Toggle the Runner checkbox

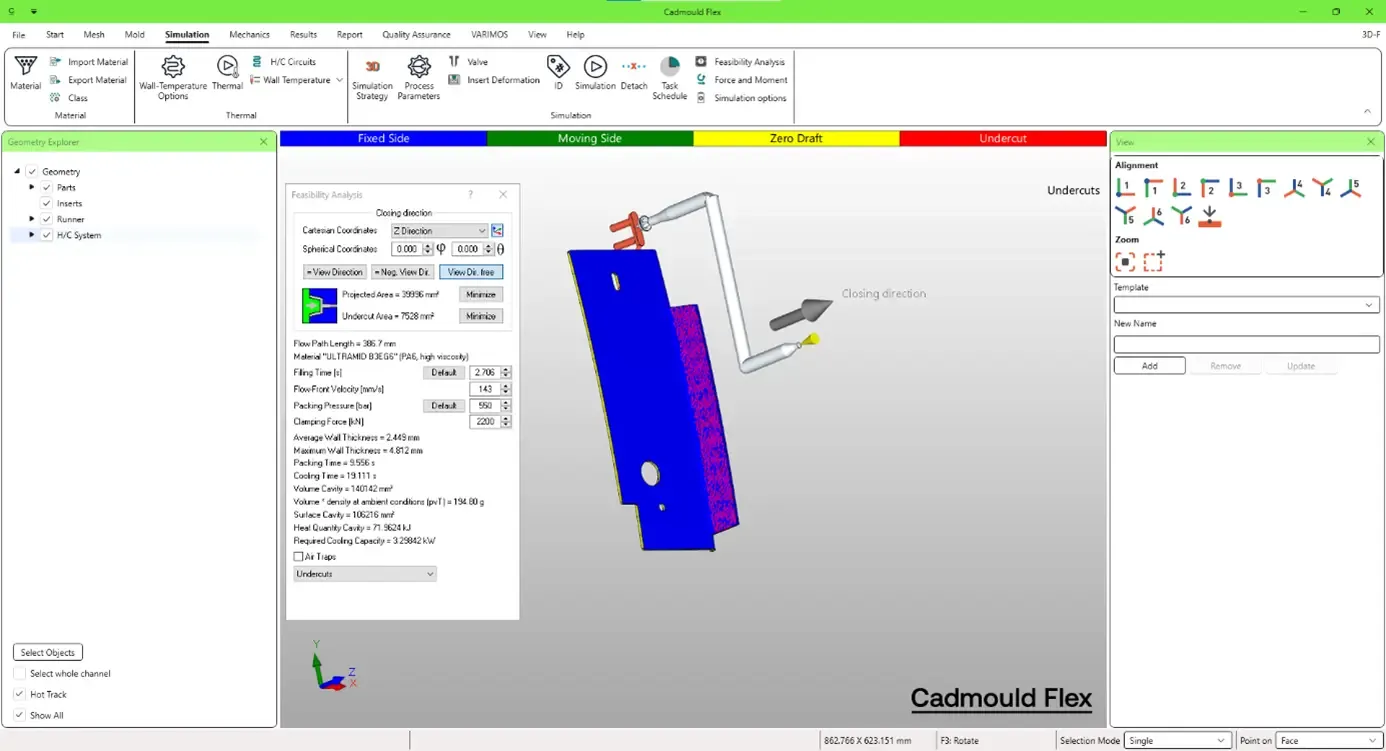(x=47, y=220)
